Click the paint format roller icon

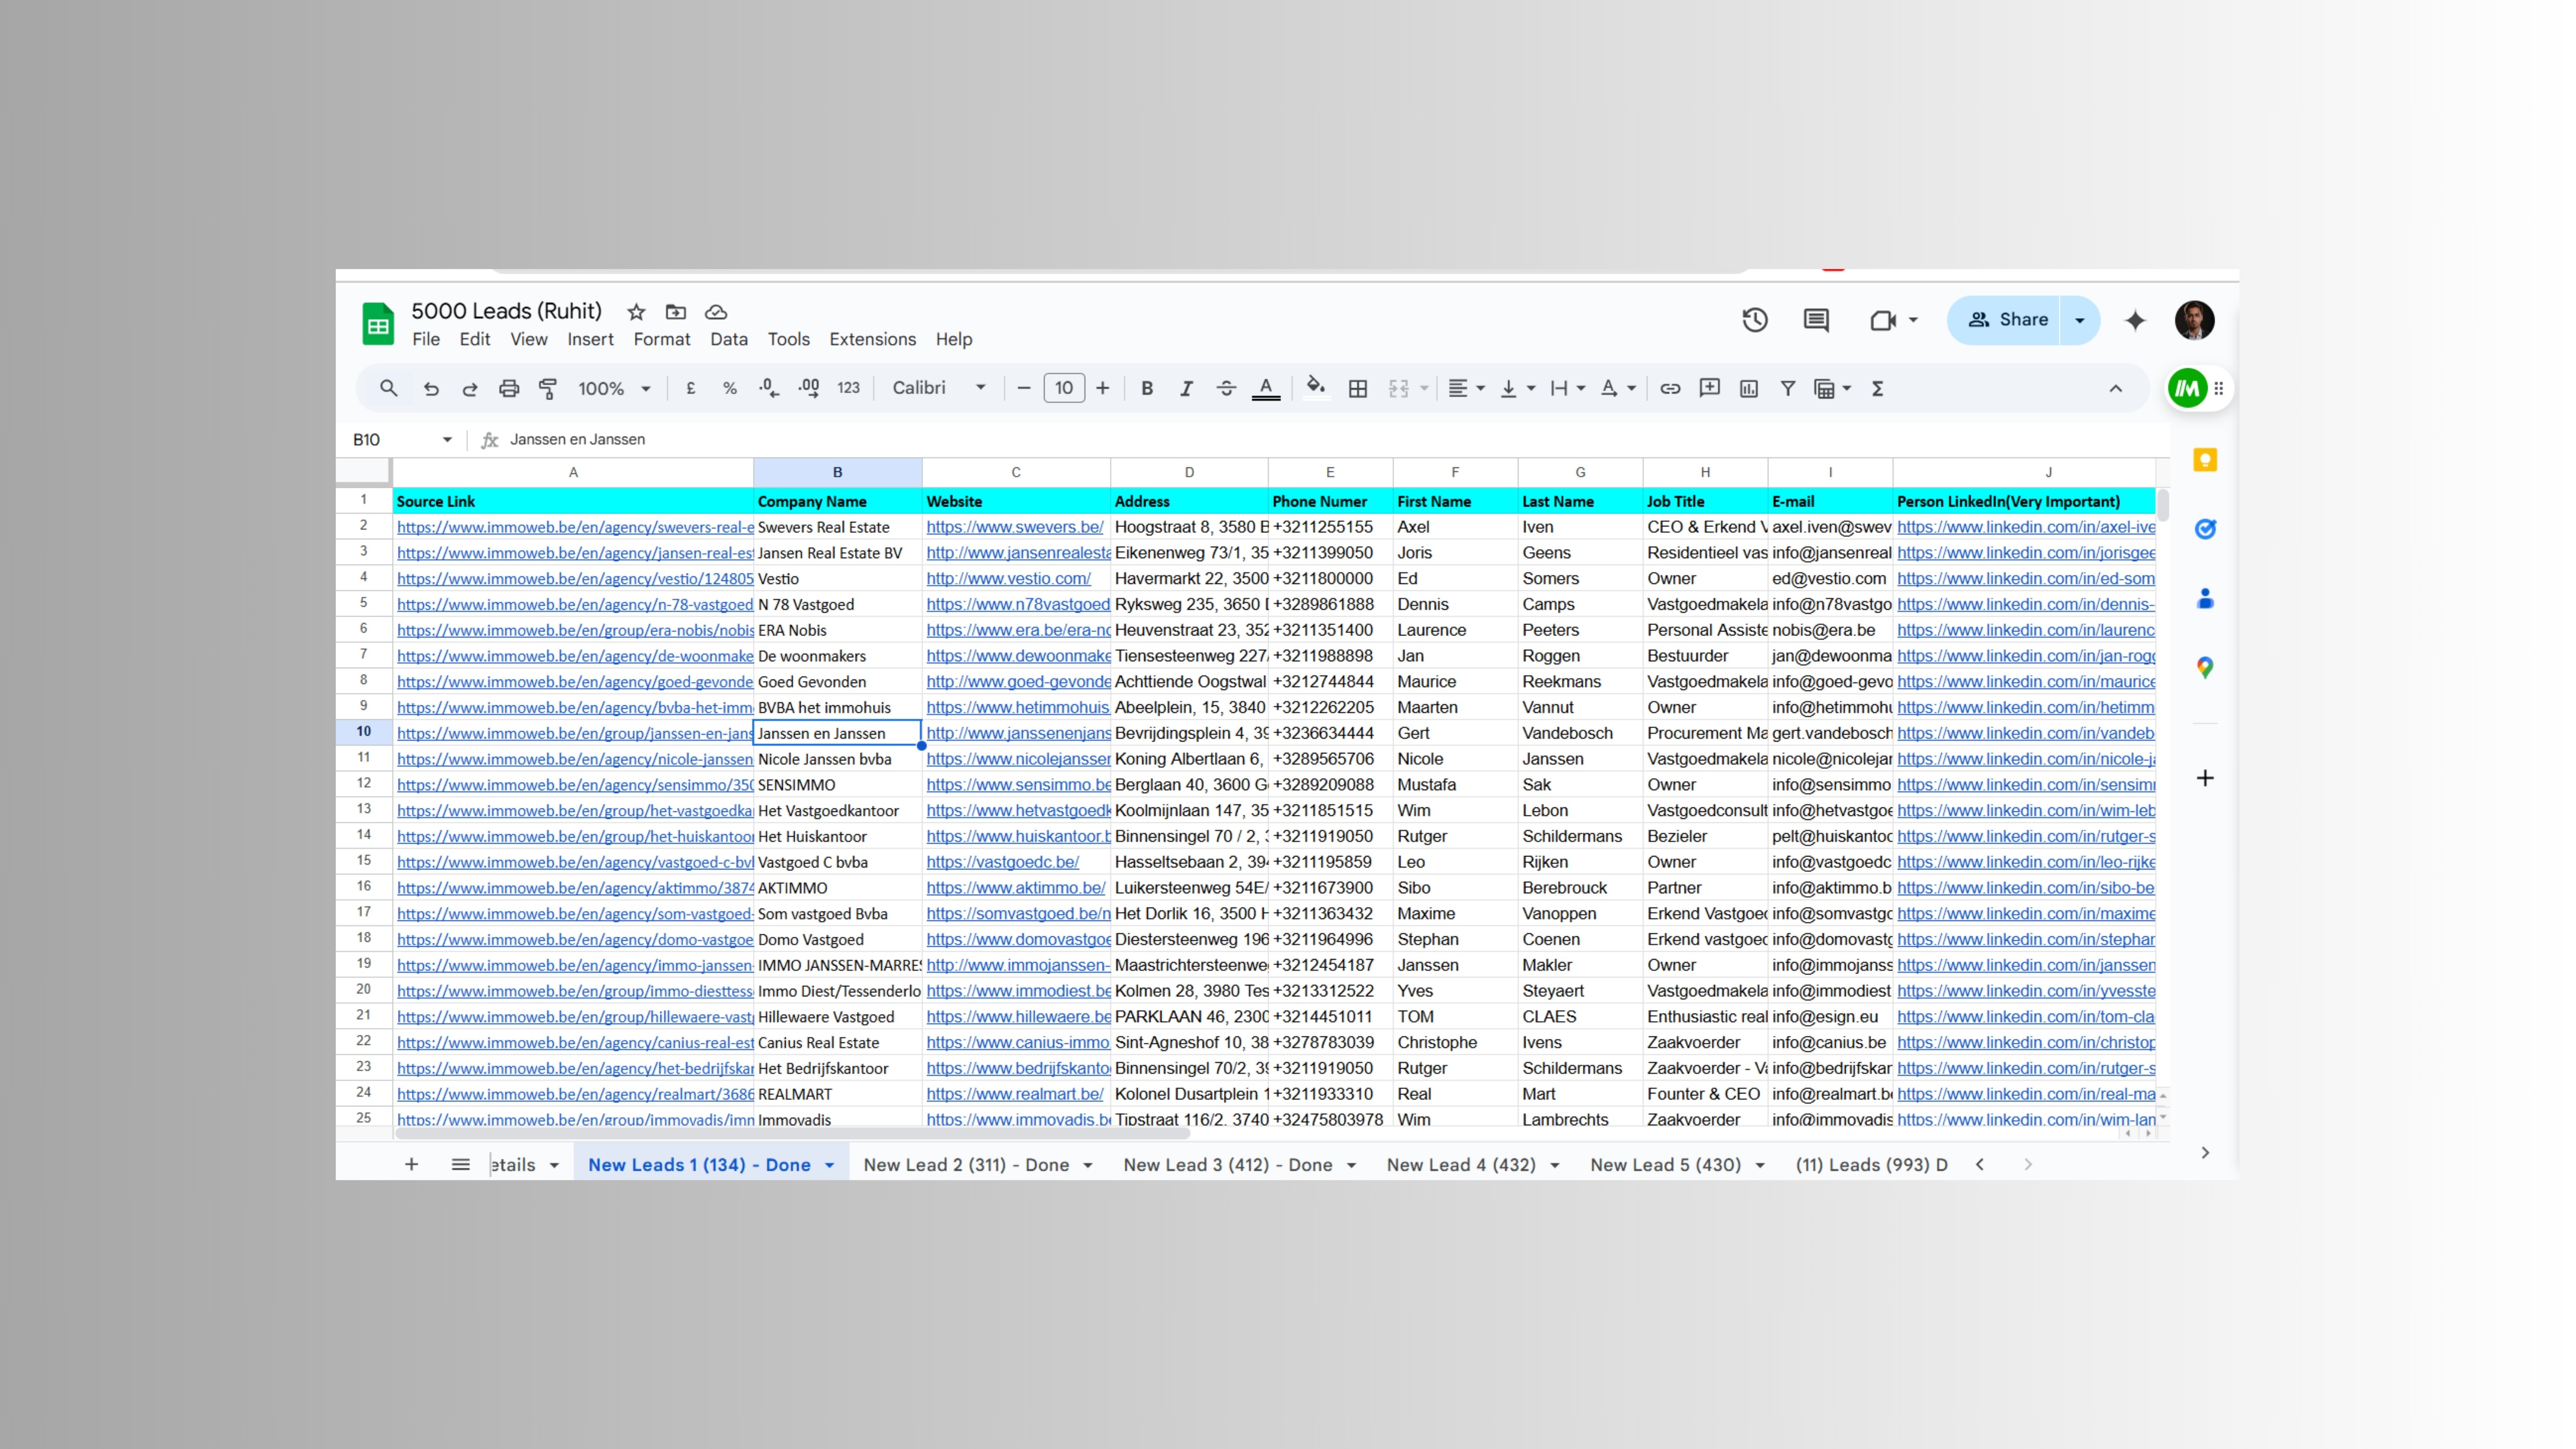(x=548, y=388)
